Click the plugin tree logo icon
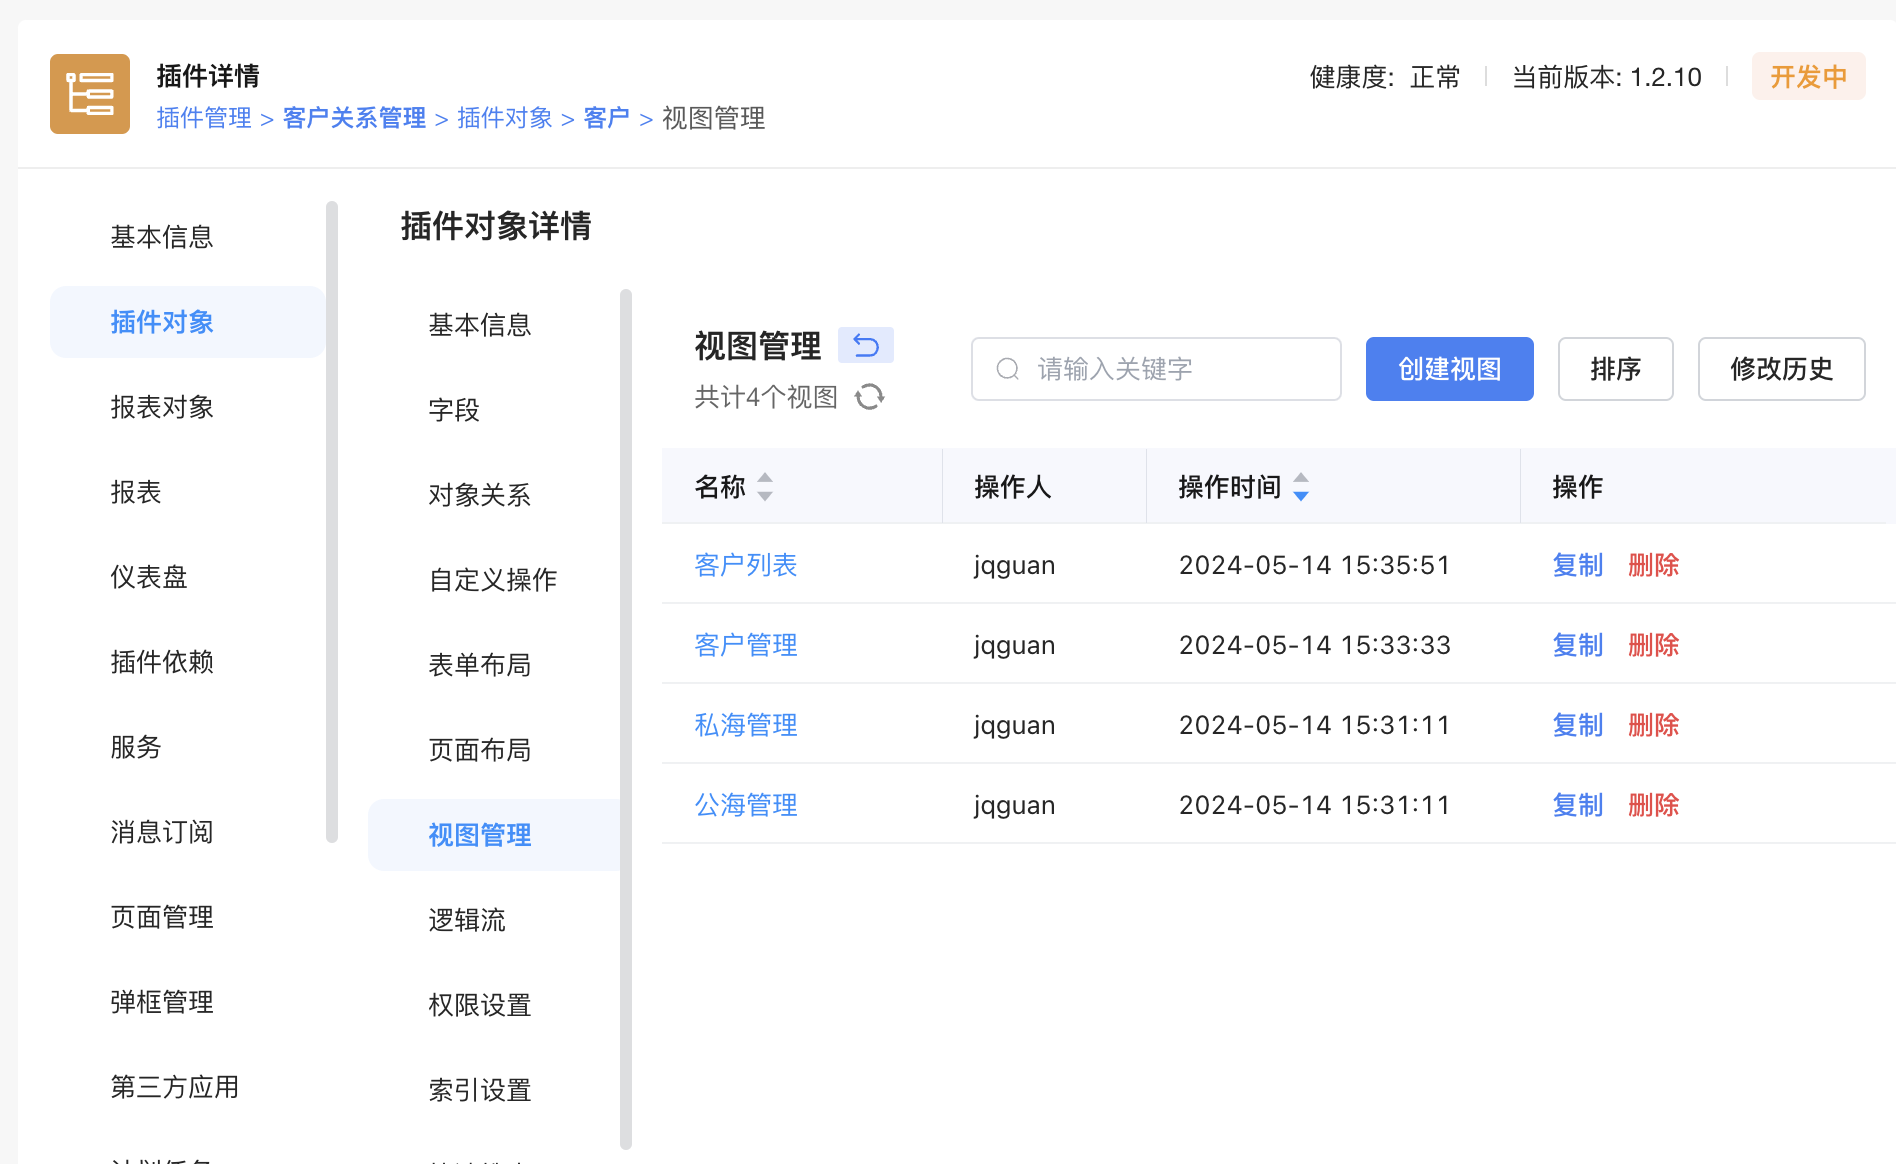1896x1164 pixels. coord(90,94)
